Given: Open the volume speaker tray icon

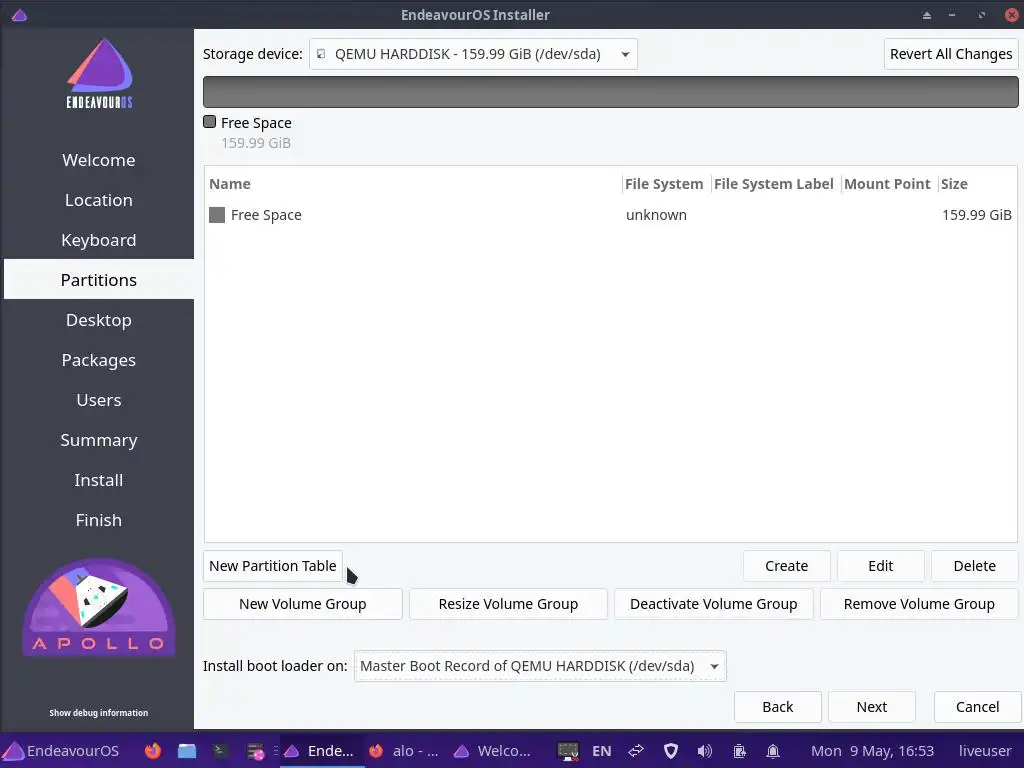Looking at the screenshot, I should coord(705,751).
